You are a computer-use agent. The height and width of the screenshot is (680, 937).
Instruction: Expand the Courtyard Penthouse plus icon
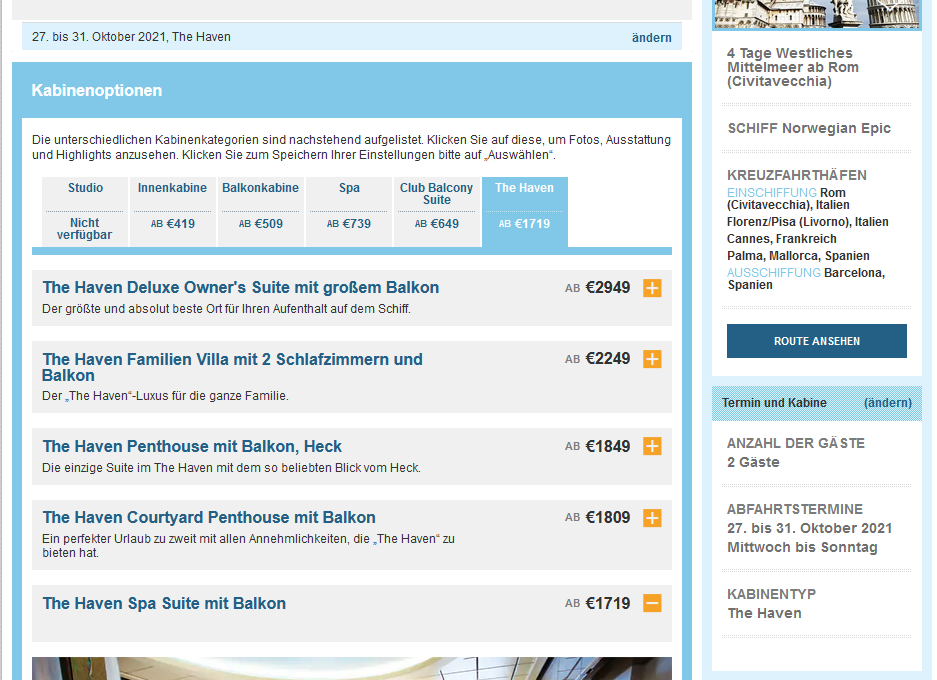click(x=652, y=518)
